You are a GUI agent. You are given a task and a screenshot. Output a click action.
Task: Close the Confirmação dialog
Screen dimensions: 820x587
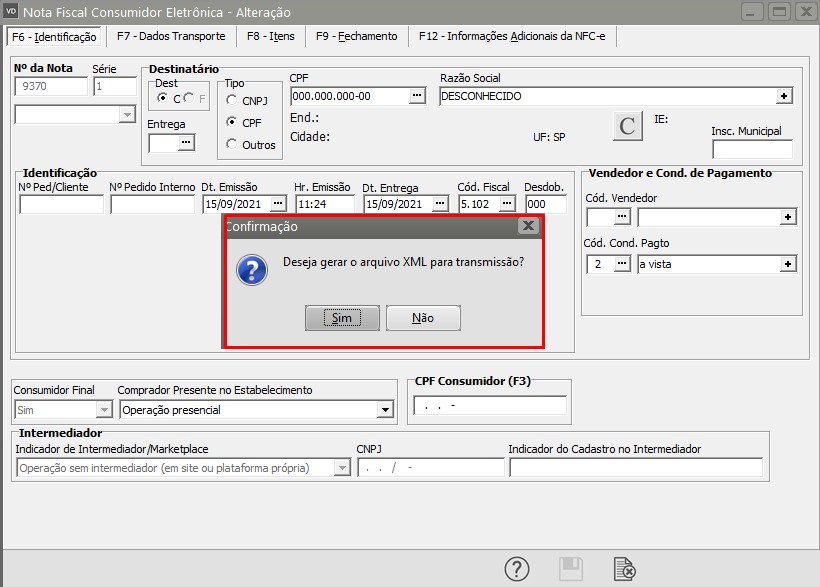coord(529,227)
